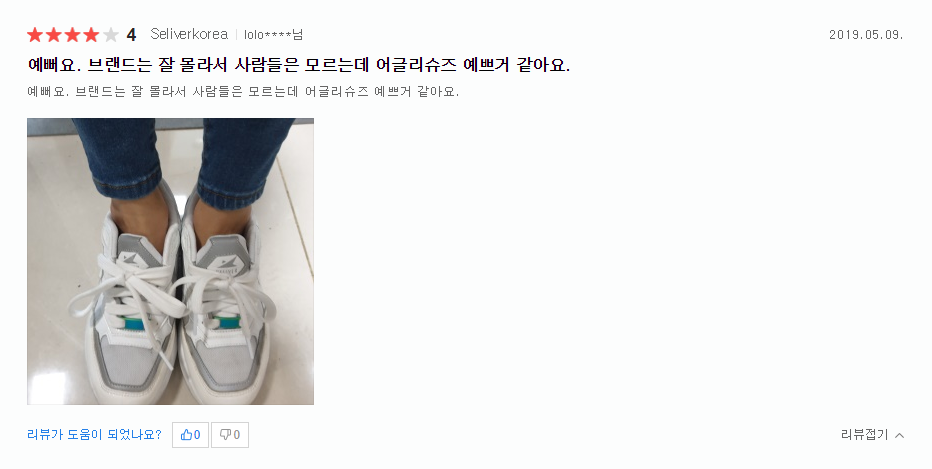Open the white sneakers review photo
Viewport: 932px width, 469px height.
click(x=171, y=262)
